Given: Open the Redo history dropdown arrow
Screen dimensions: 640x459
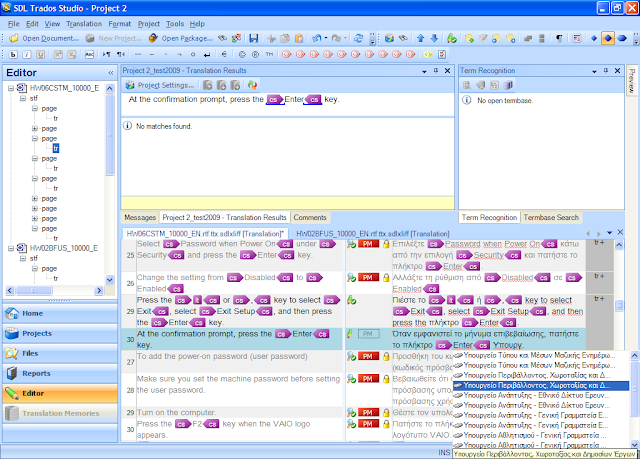Looking at the screenshot, I should (345, 38).
